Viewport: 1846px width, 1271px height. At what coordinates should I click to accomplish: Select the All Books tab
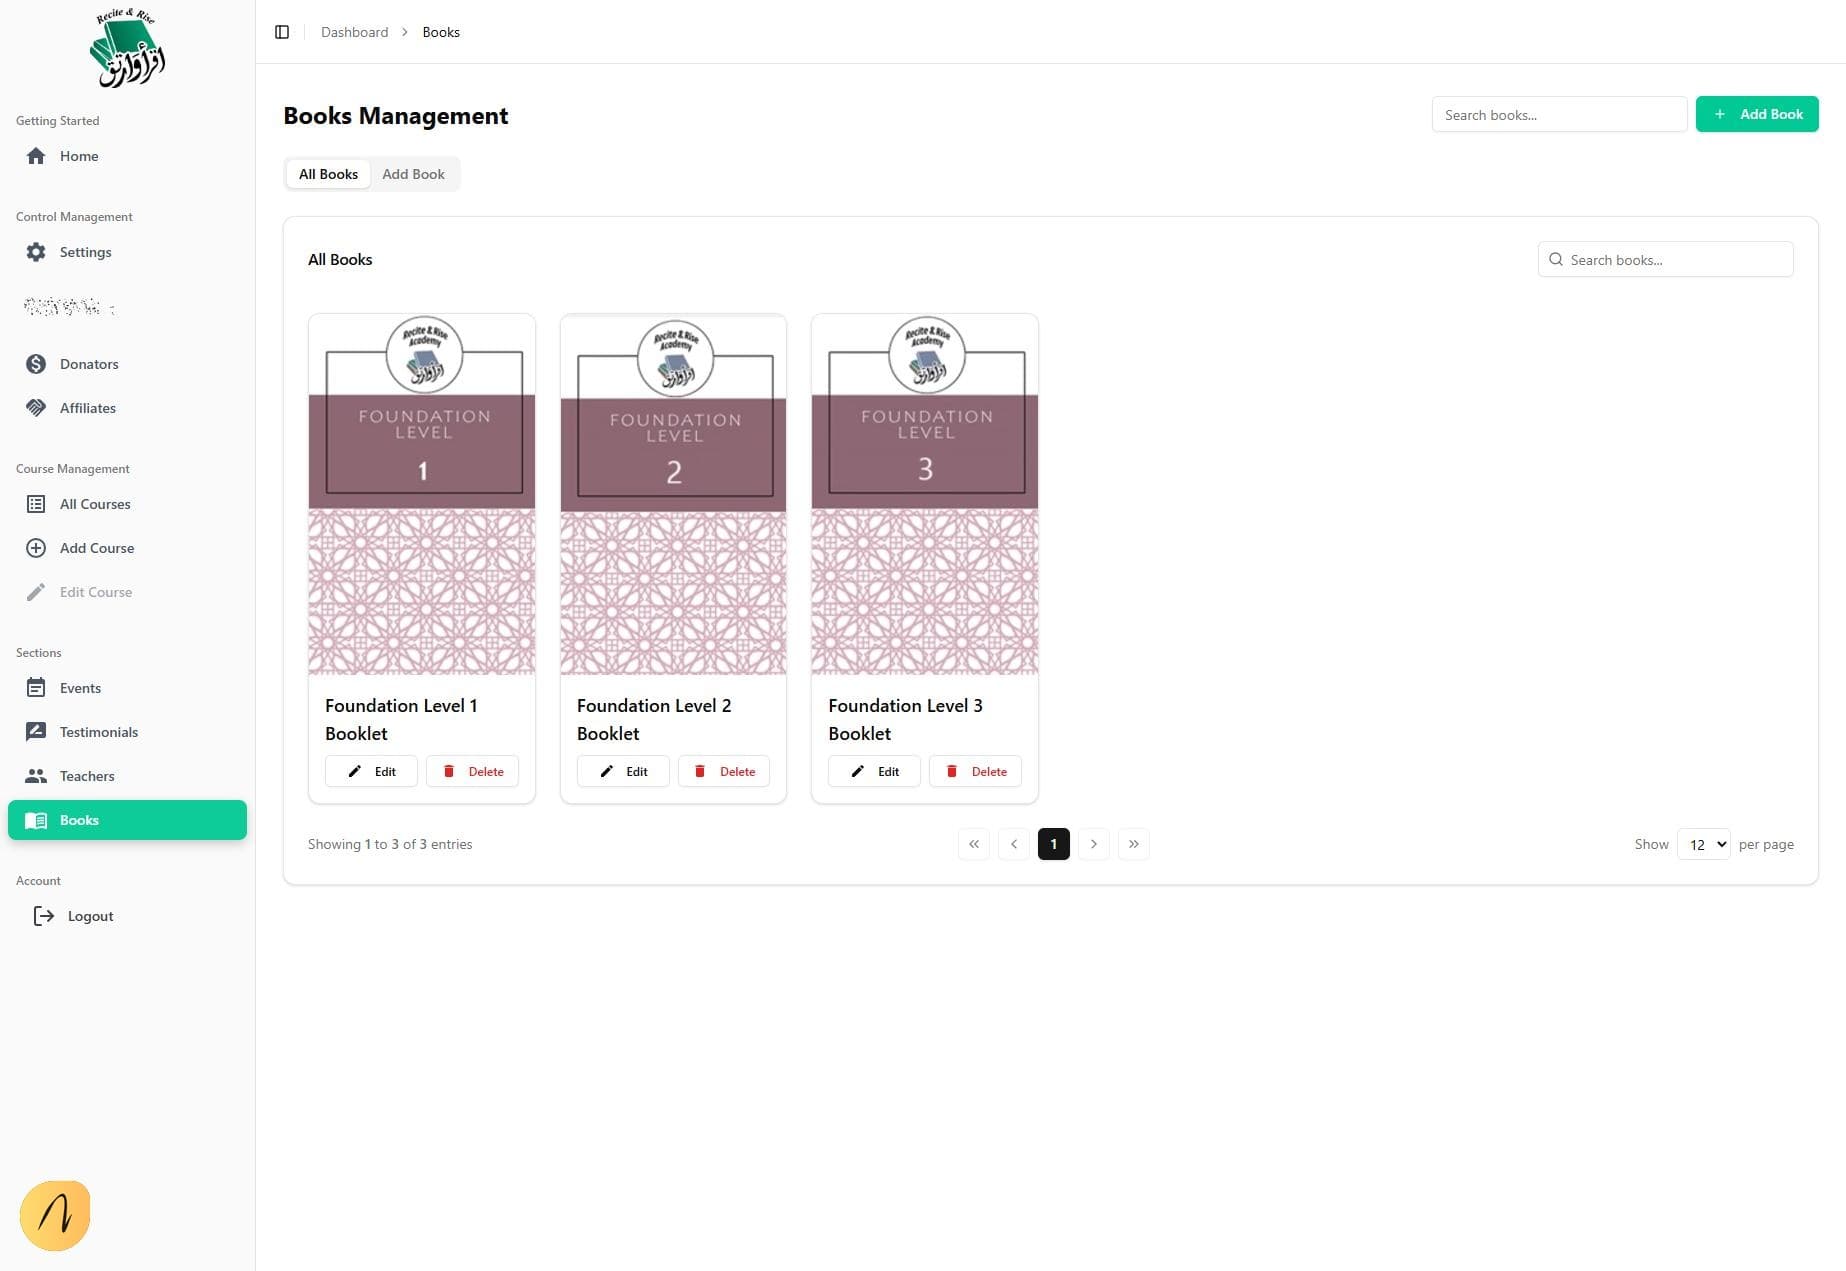328,174
